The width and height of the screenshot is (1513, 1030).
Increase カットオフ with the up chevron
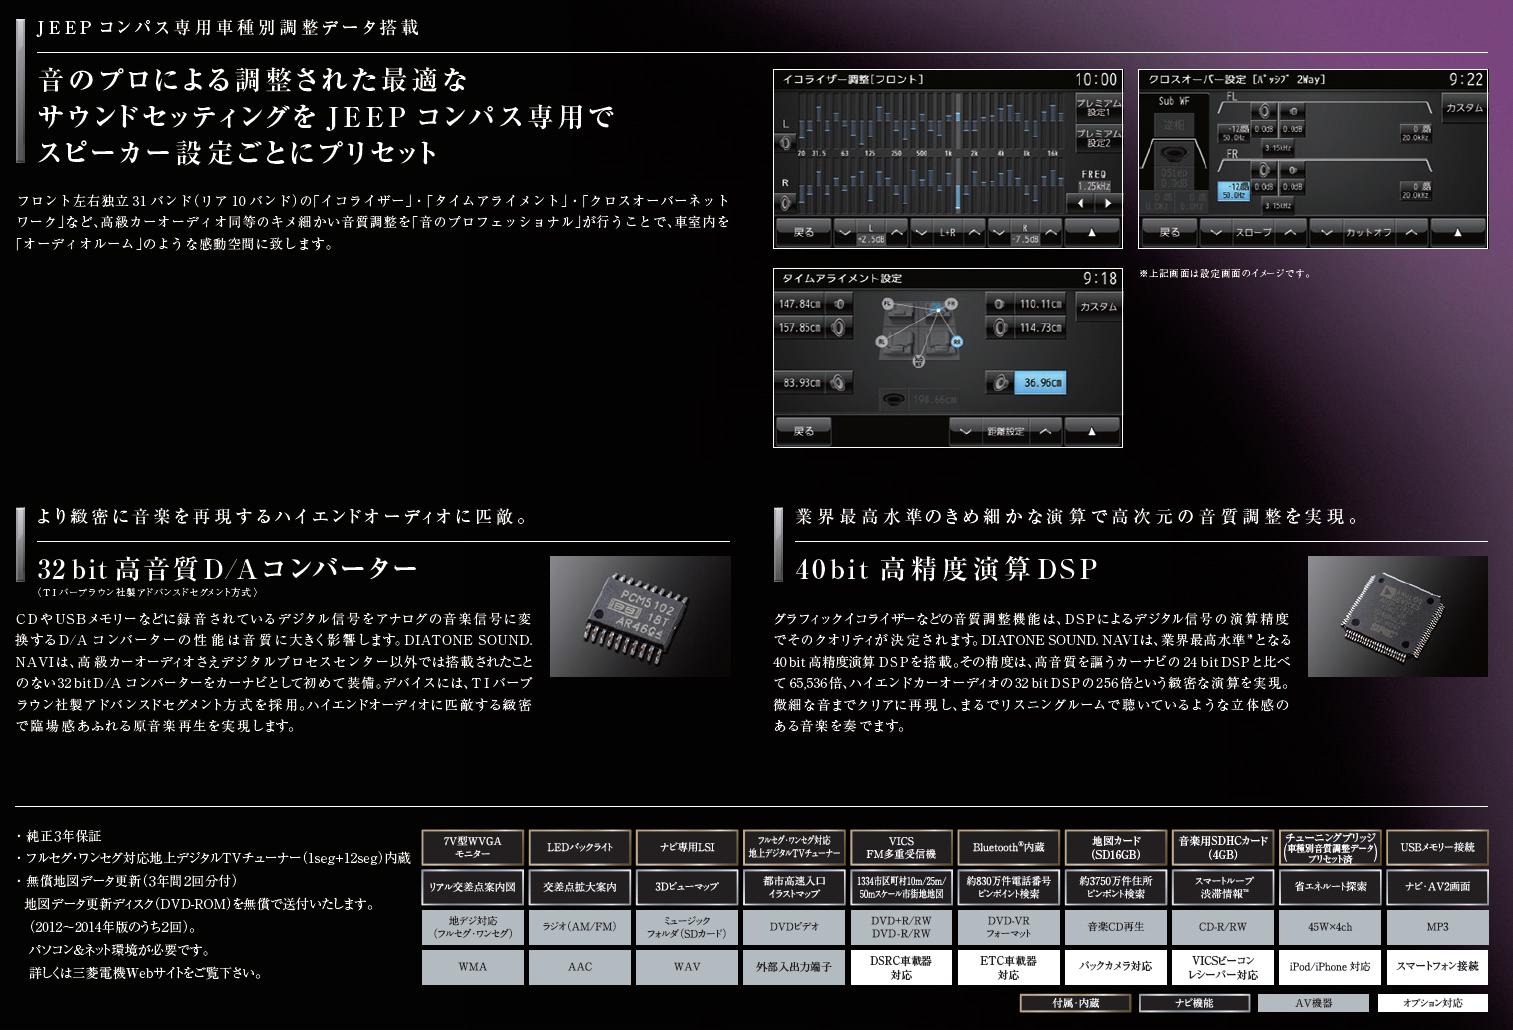(1411, 232)
